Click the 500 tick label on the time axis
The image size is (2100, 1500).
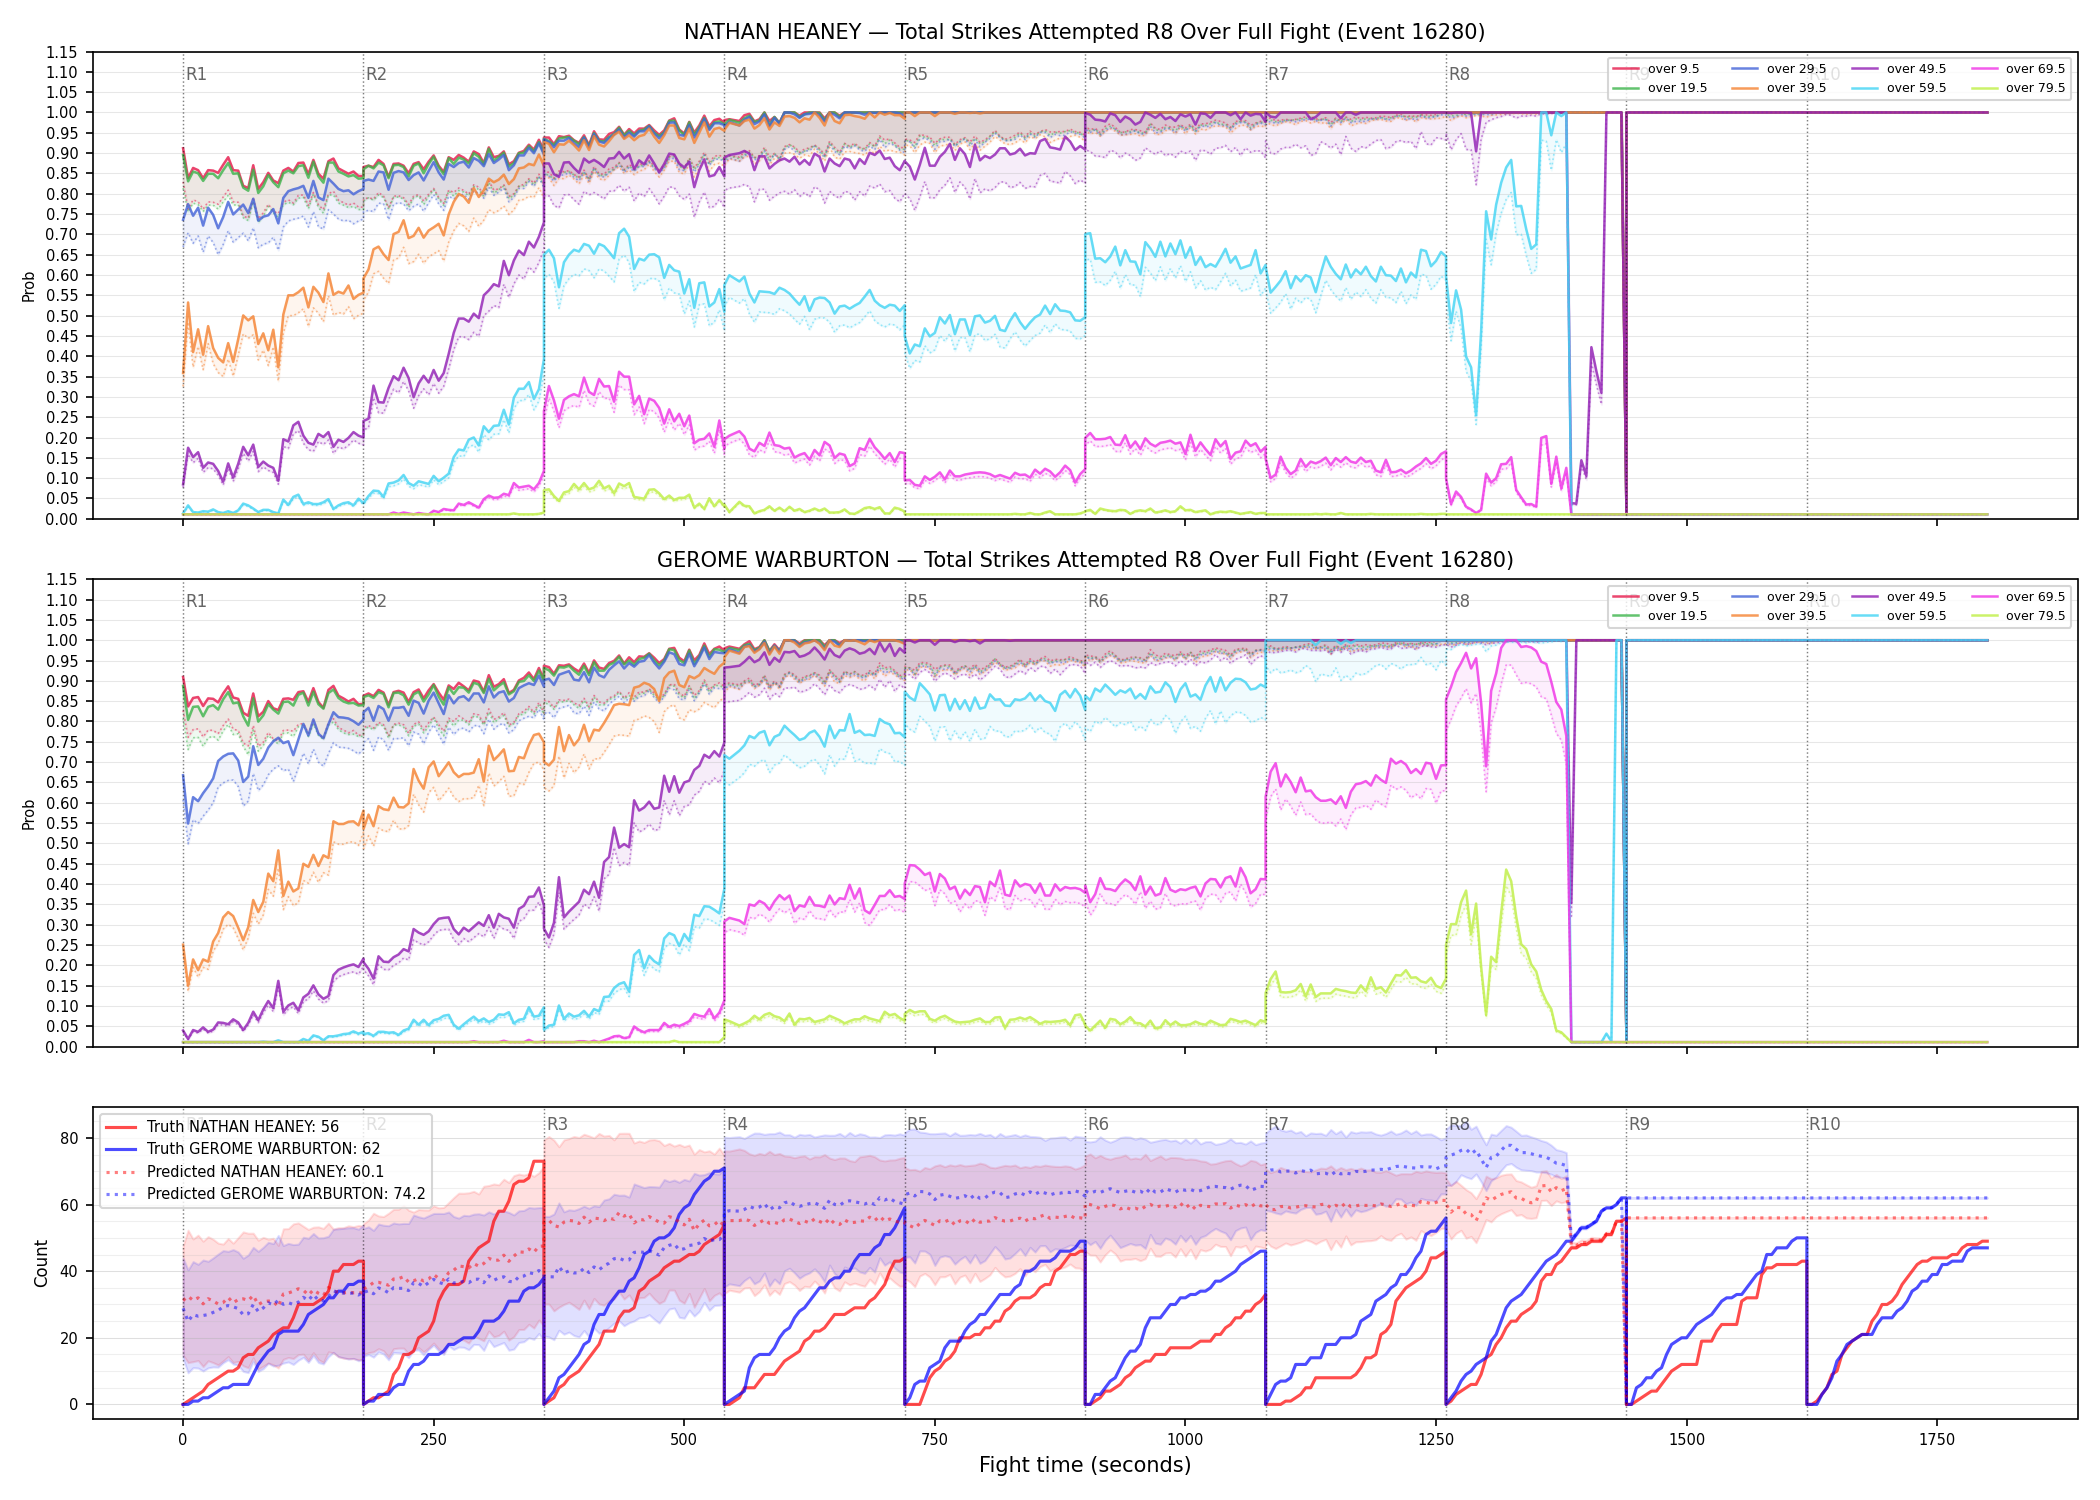[684, 1439]
